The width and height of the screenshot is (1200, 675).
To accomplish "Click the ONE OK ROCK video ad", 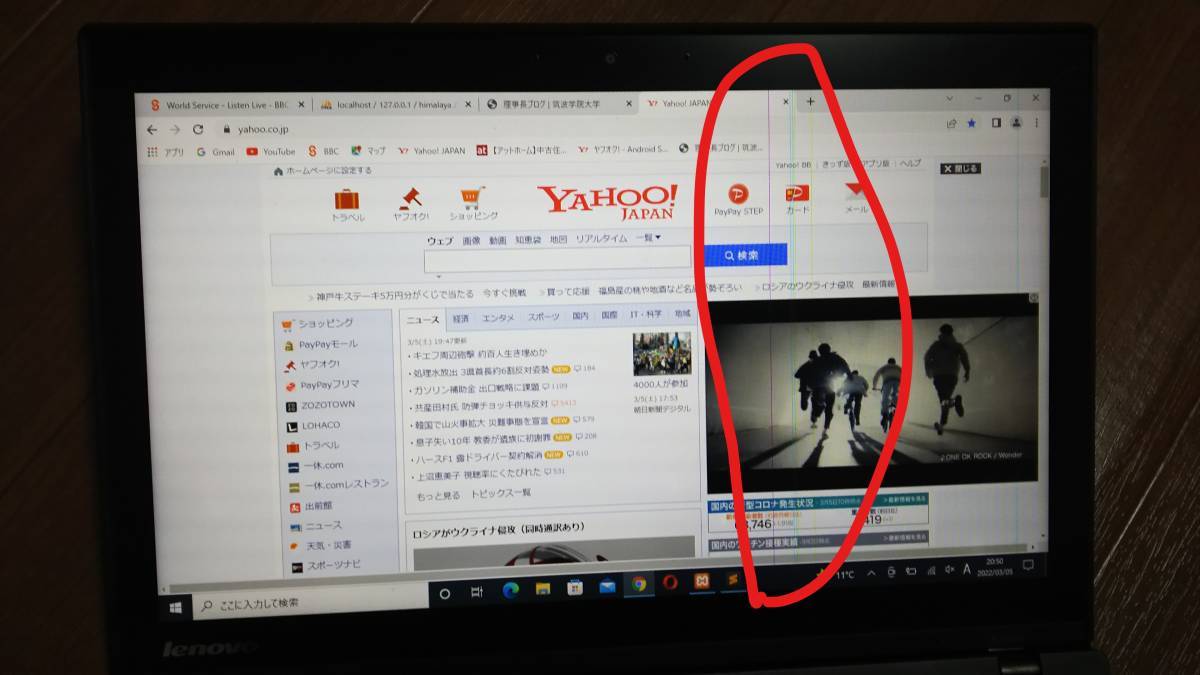I will [872, 394].
